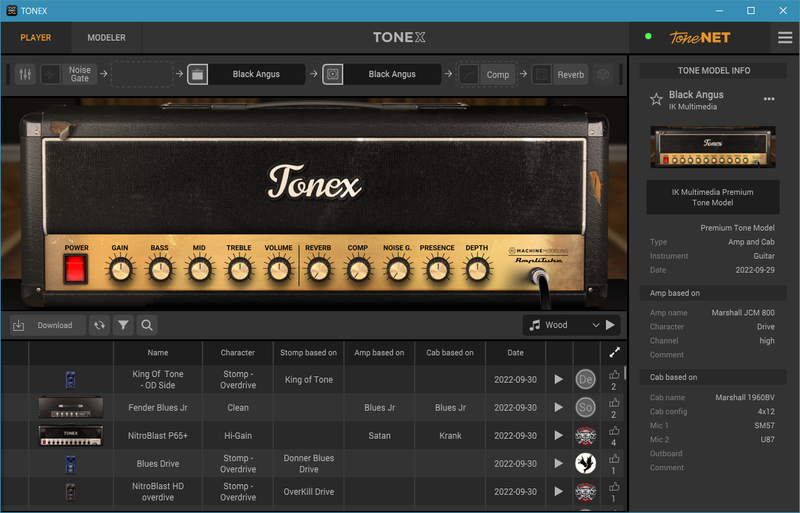
Task: Play the Blues Drive preview
Action: pos(559,463)
